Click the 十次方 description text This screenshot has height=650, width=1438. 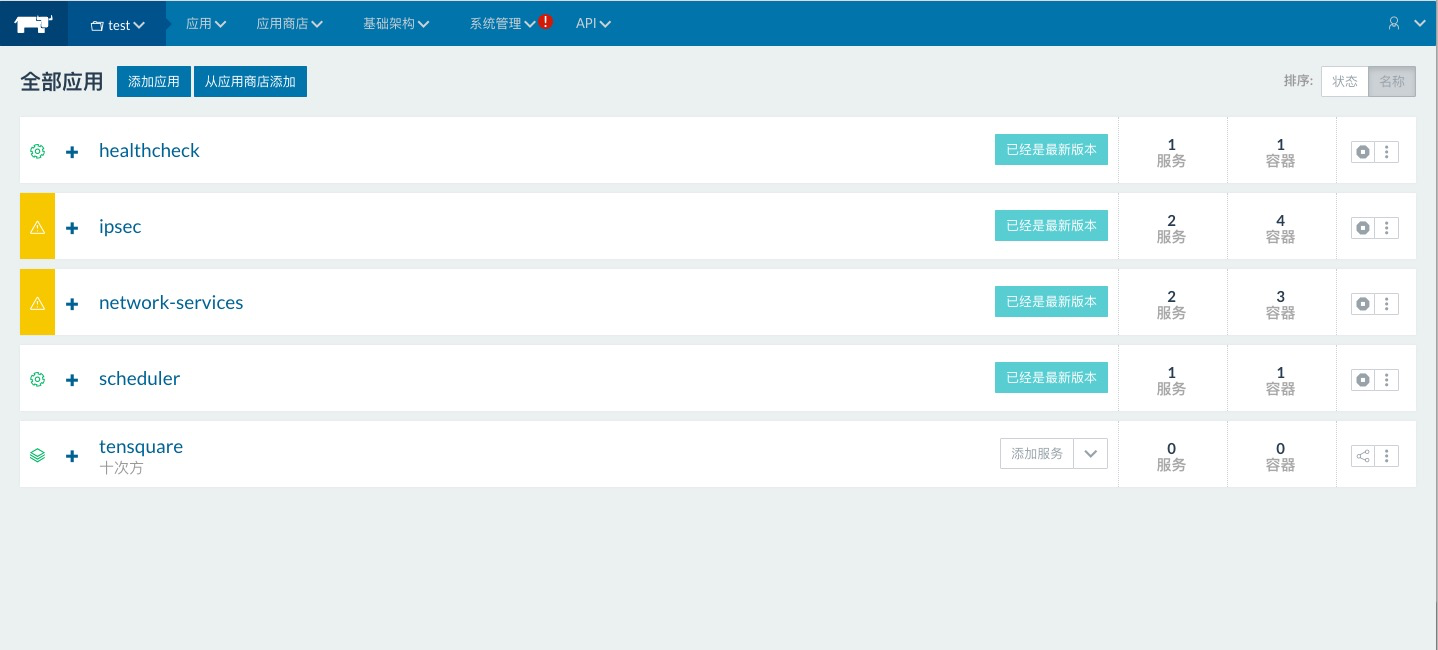pos(121,468)
